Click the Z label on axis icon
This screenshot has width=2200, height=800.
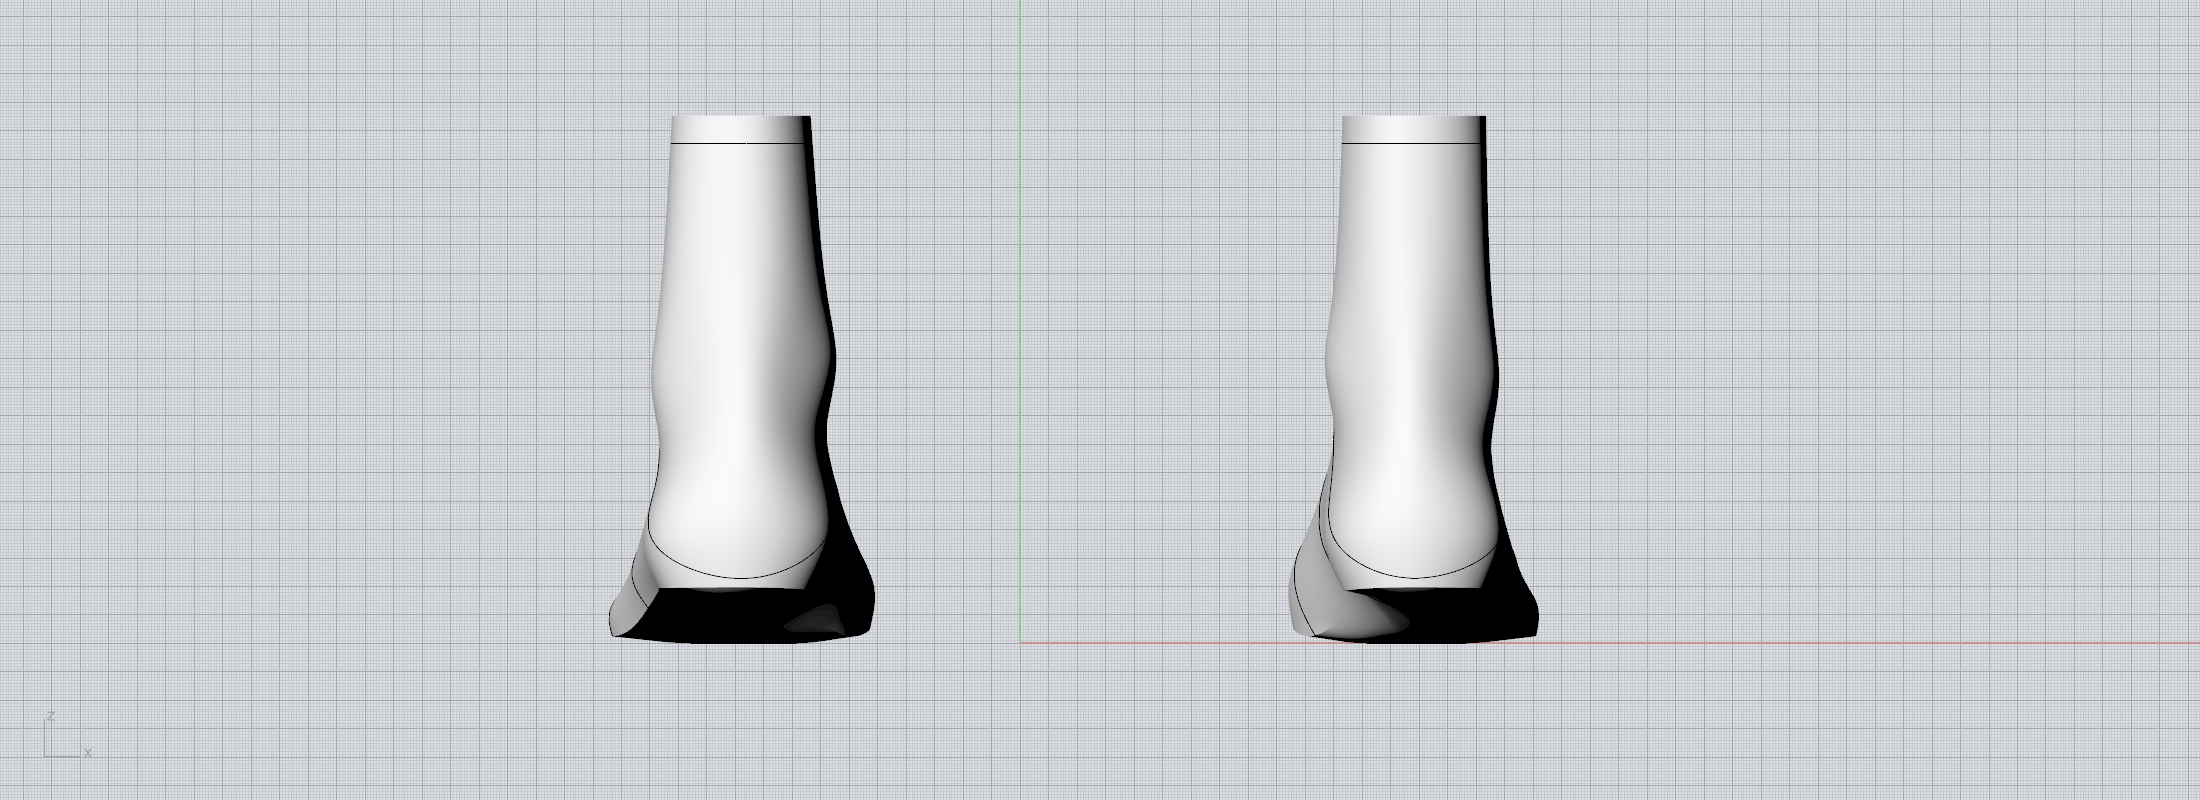tap(50, 716)
